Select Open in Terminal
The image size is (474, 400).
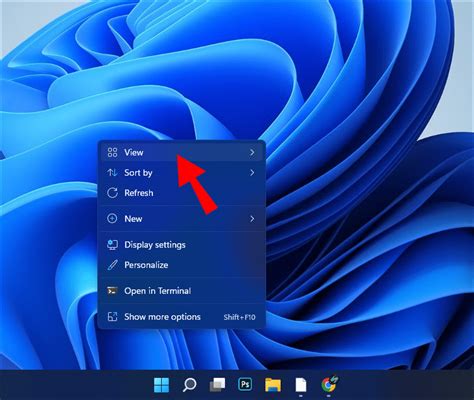pos(182,291)
